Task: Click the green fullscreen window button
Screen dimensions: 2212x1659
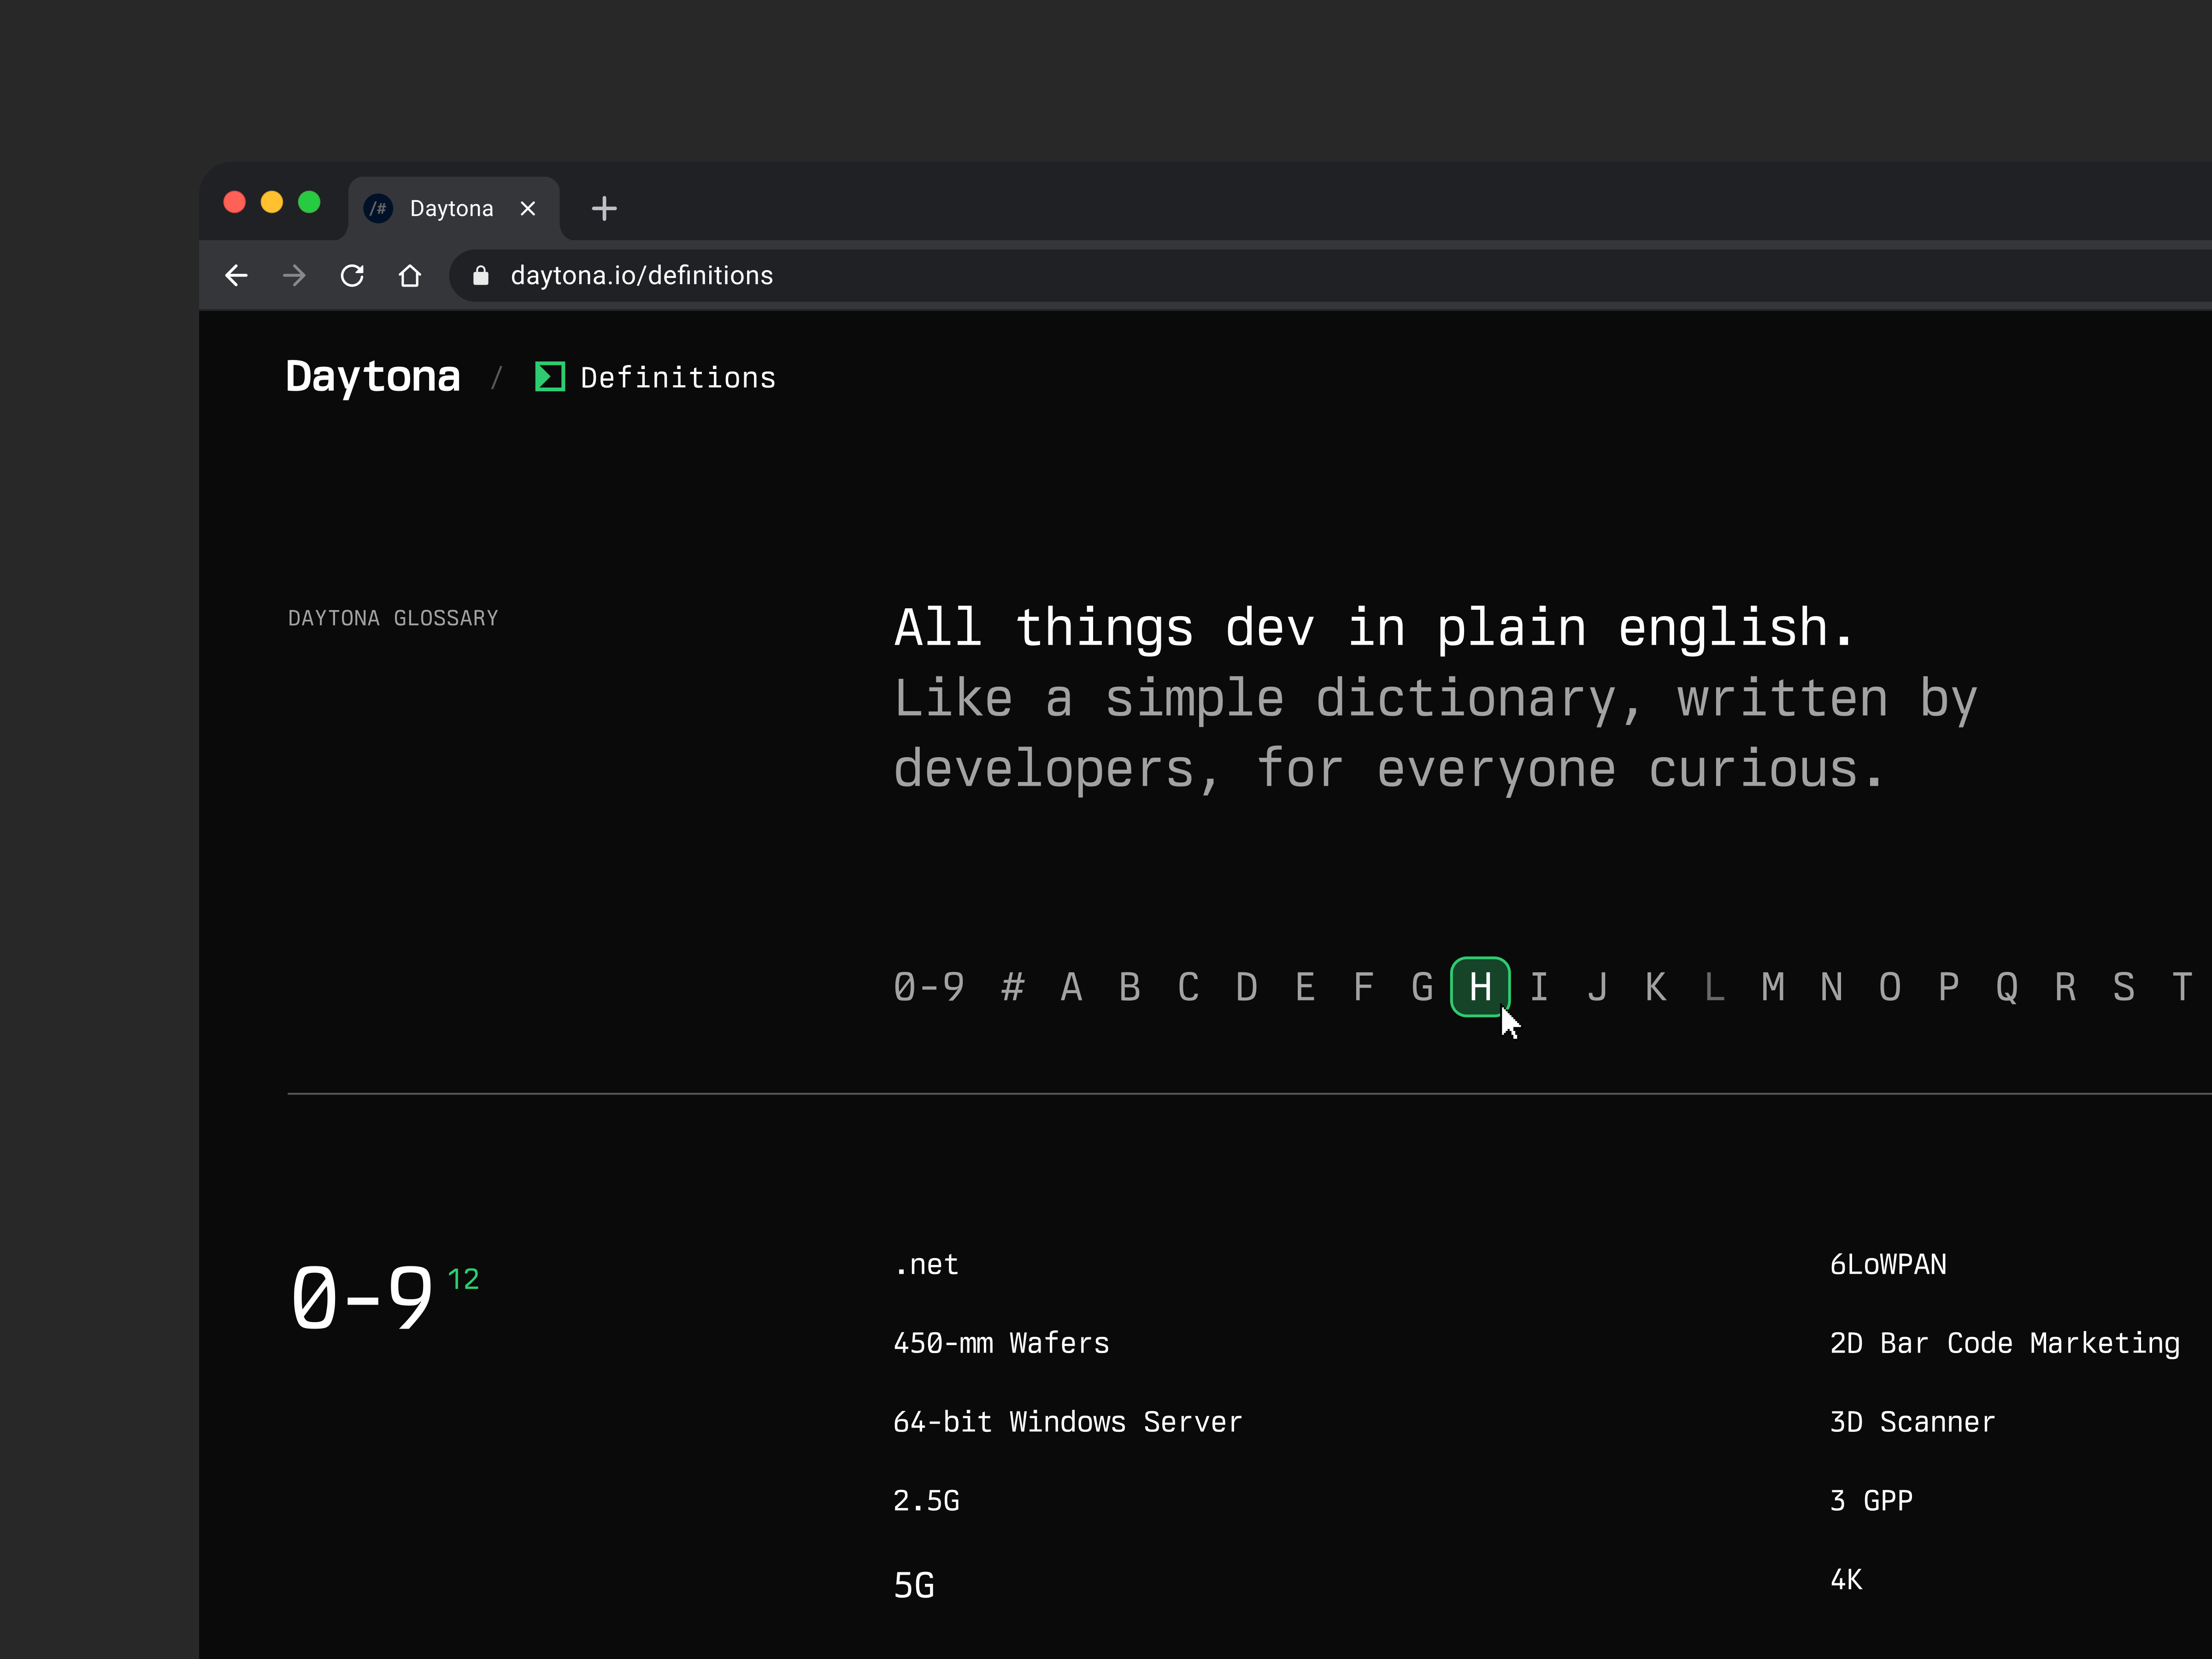Action: point(310,202)
